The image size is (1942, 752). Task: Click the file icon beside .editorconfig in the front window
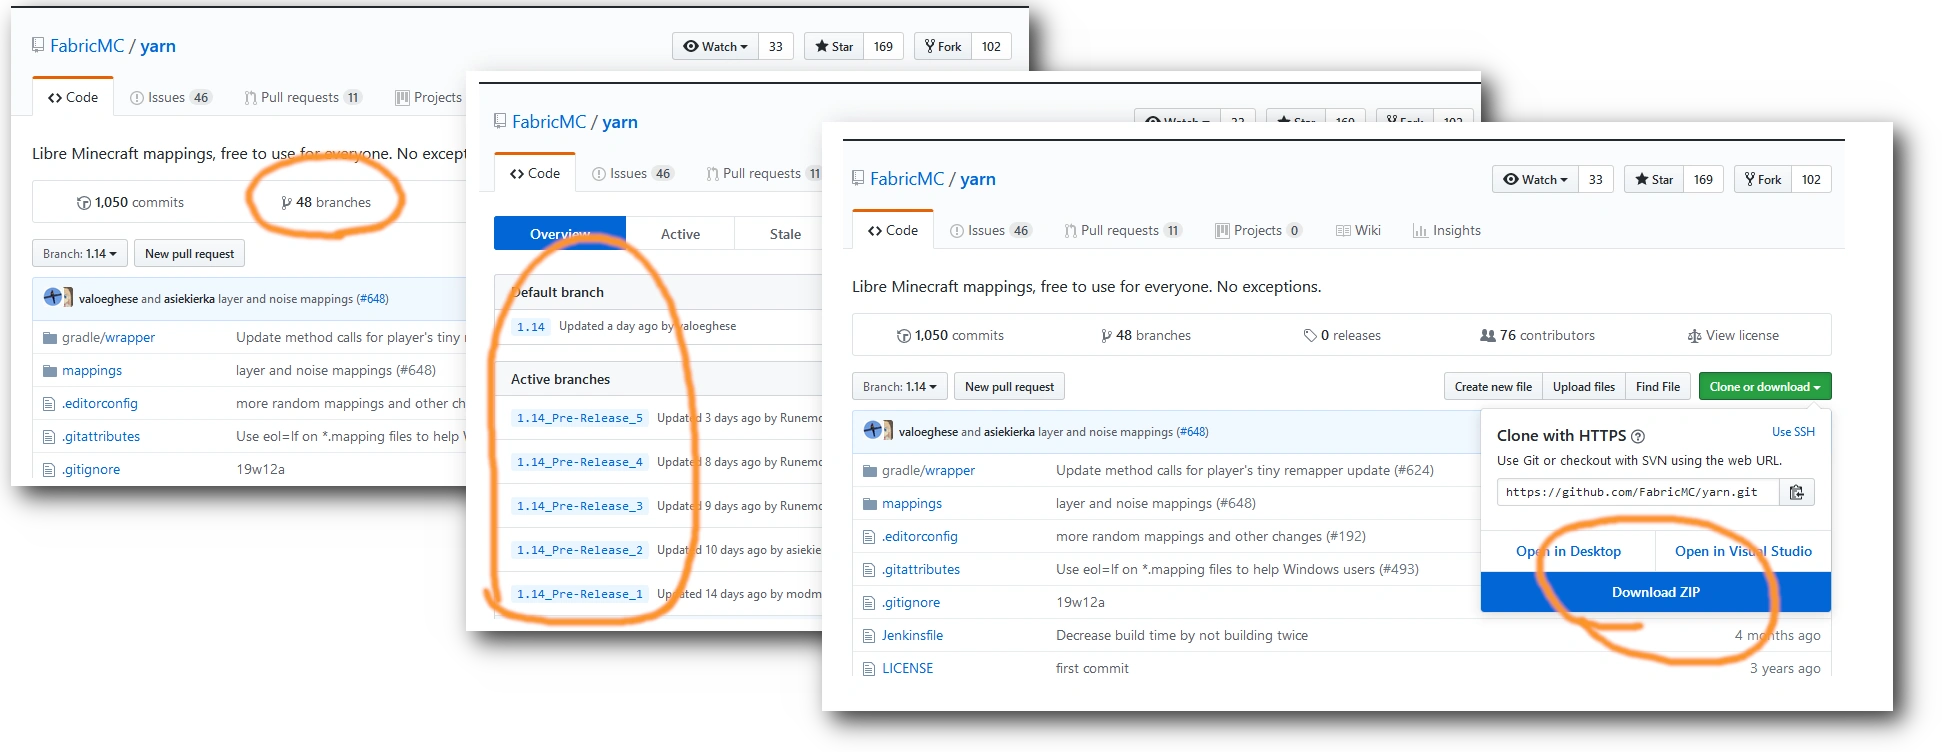click(869, 537)
